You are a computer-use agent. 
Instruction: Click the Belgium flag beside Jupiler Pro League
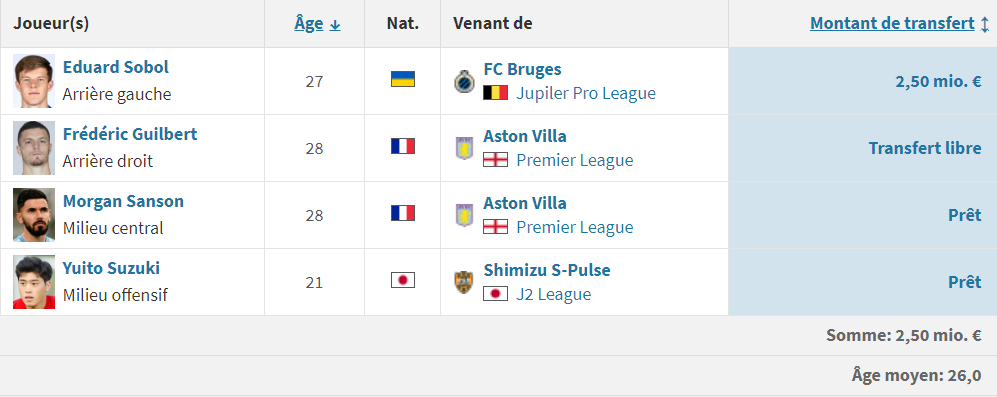coord(495,93)
